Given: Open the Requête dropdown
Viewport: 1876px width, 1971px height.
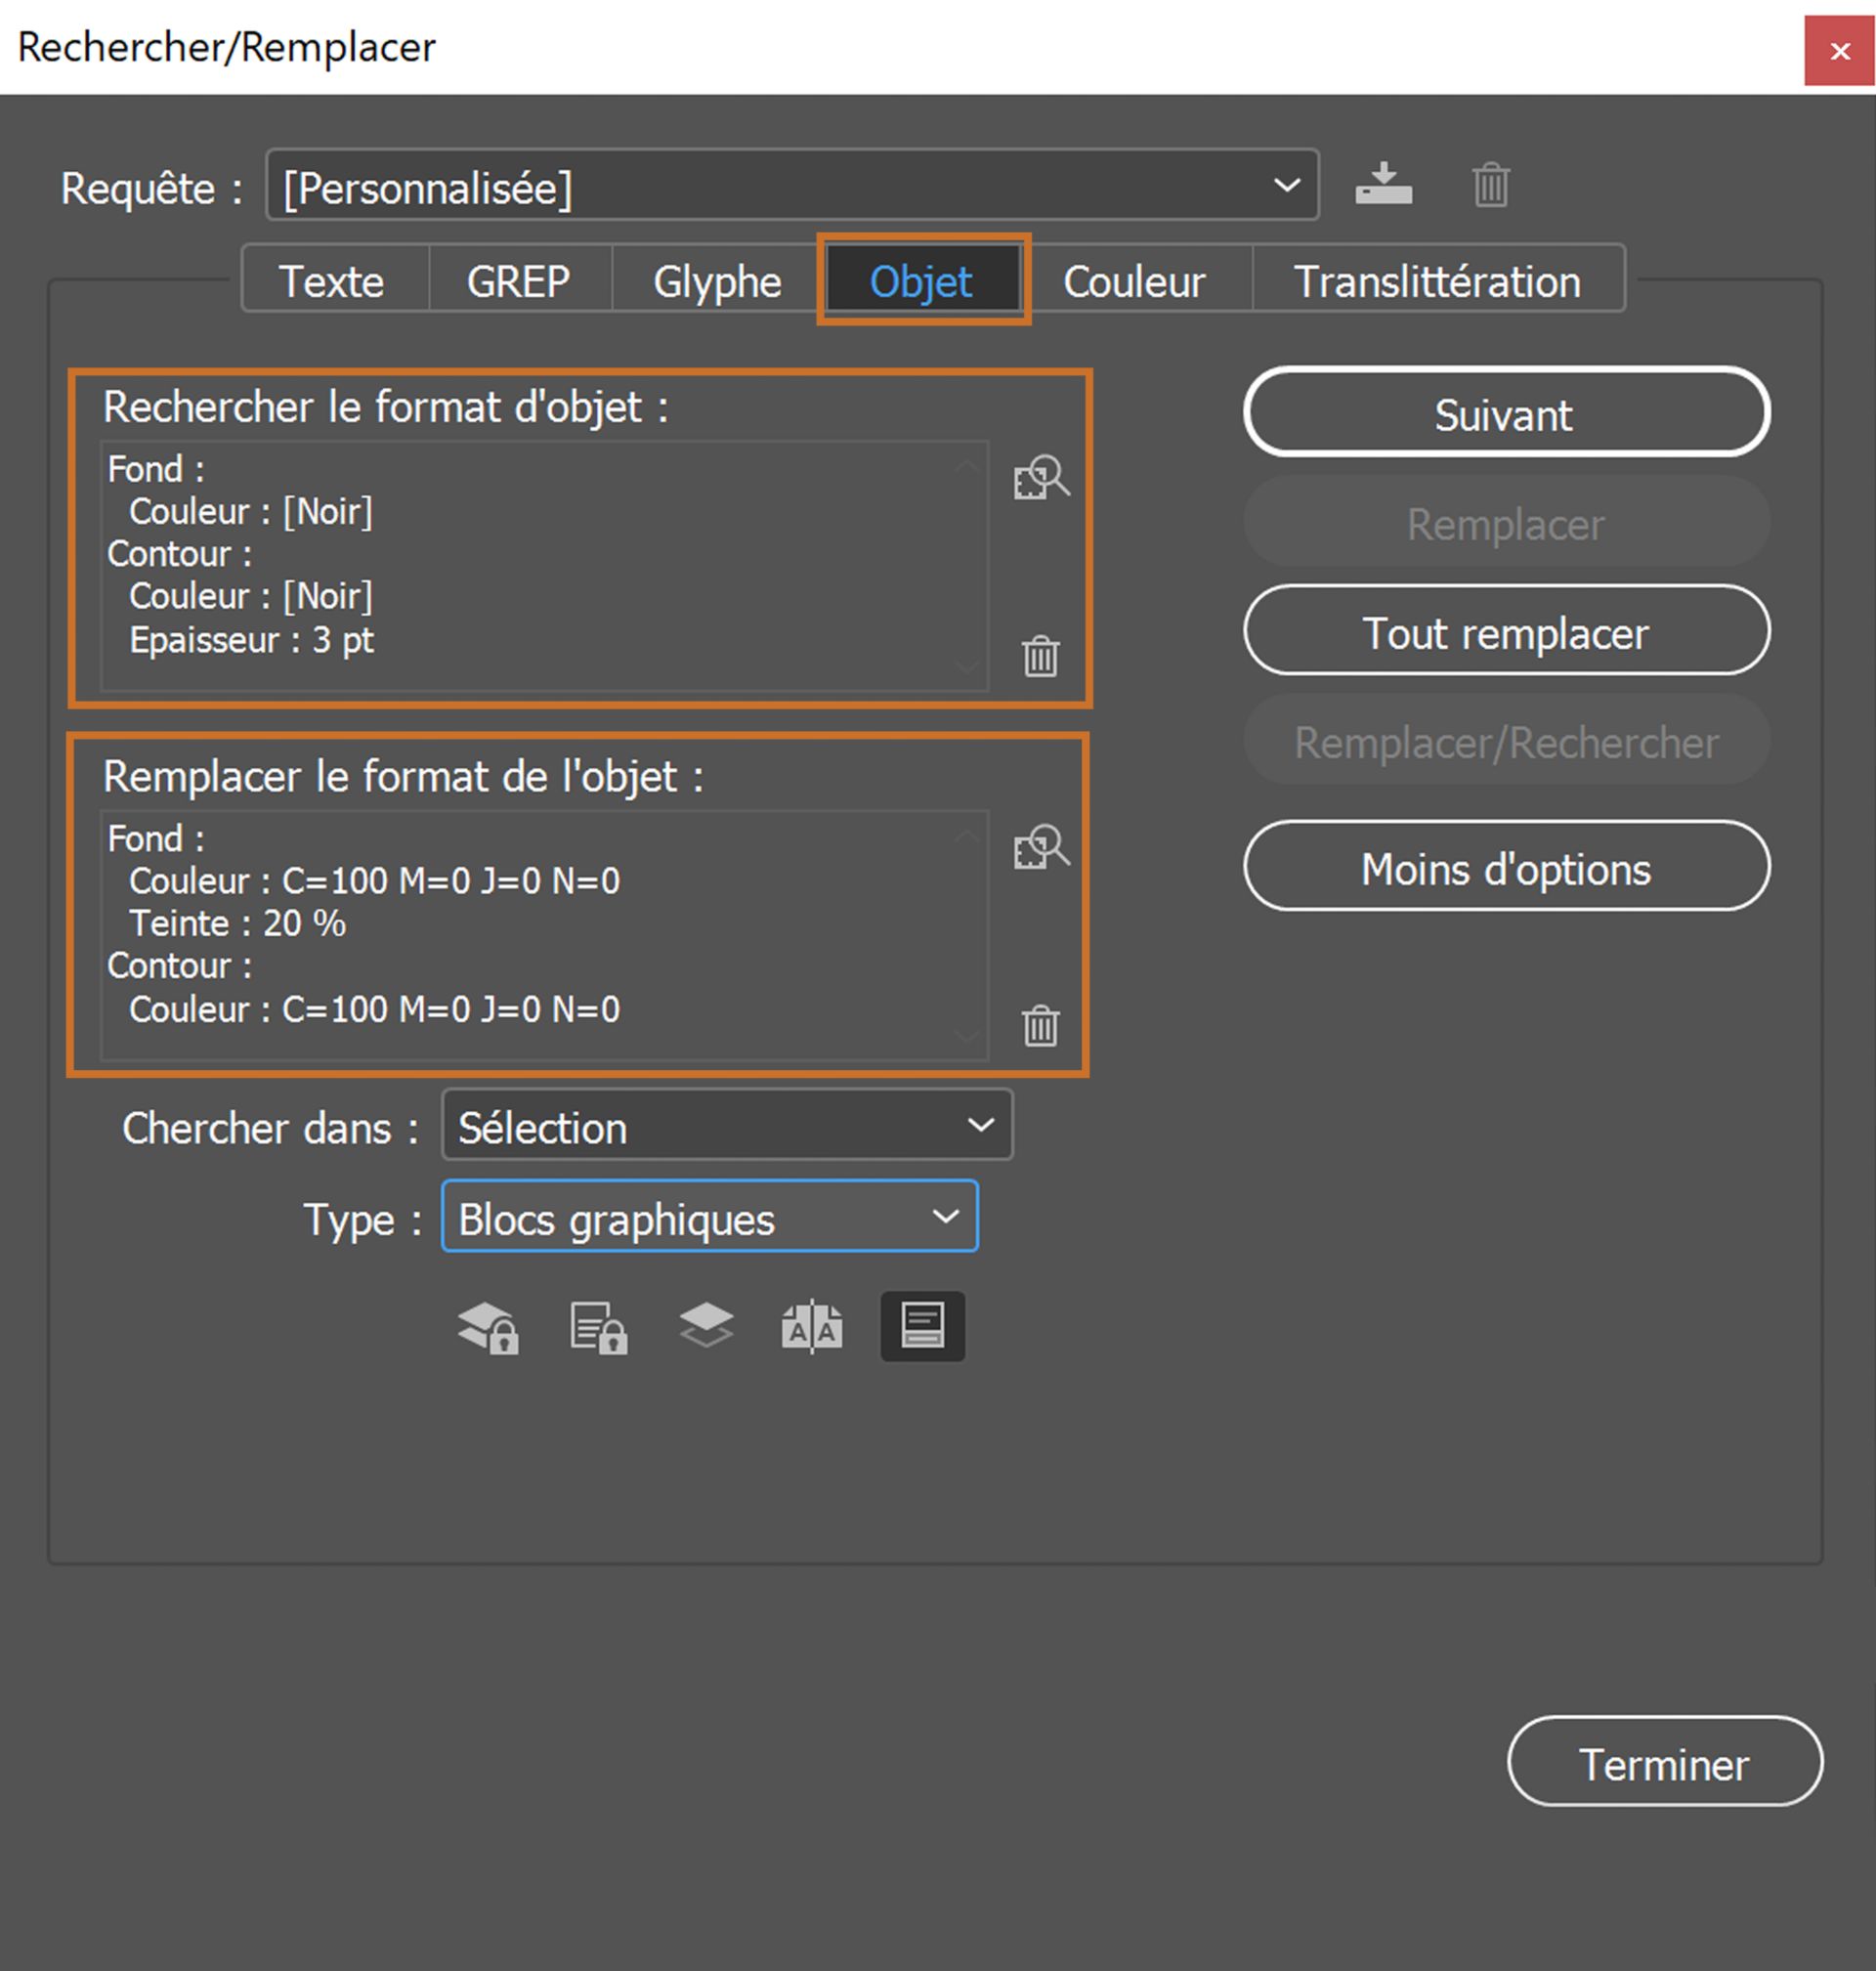Looking at the screenshot, I should 792,186.
